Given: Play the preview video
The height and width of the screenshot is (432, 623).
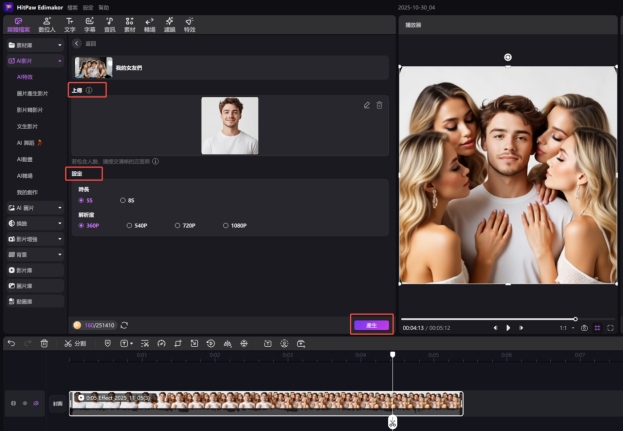Looking at the screenshot, I should point(508,327).
